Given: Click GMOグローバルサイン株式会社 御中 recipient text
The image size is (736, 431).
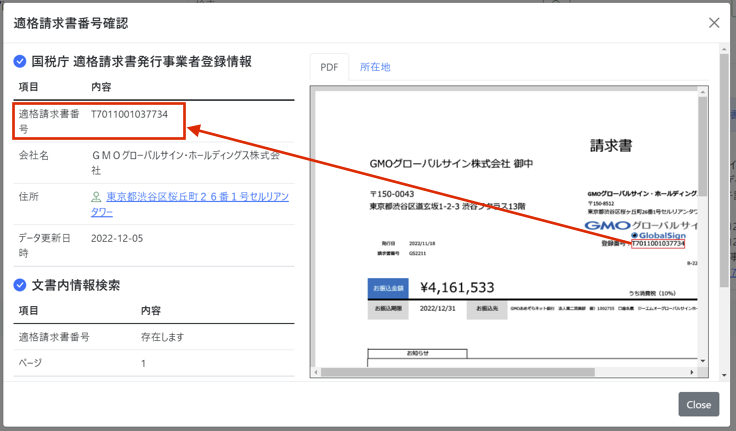Looking at the screenshot, I should (x=451, y=163).
